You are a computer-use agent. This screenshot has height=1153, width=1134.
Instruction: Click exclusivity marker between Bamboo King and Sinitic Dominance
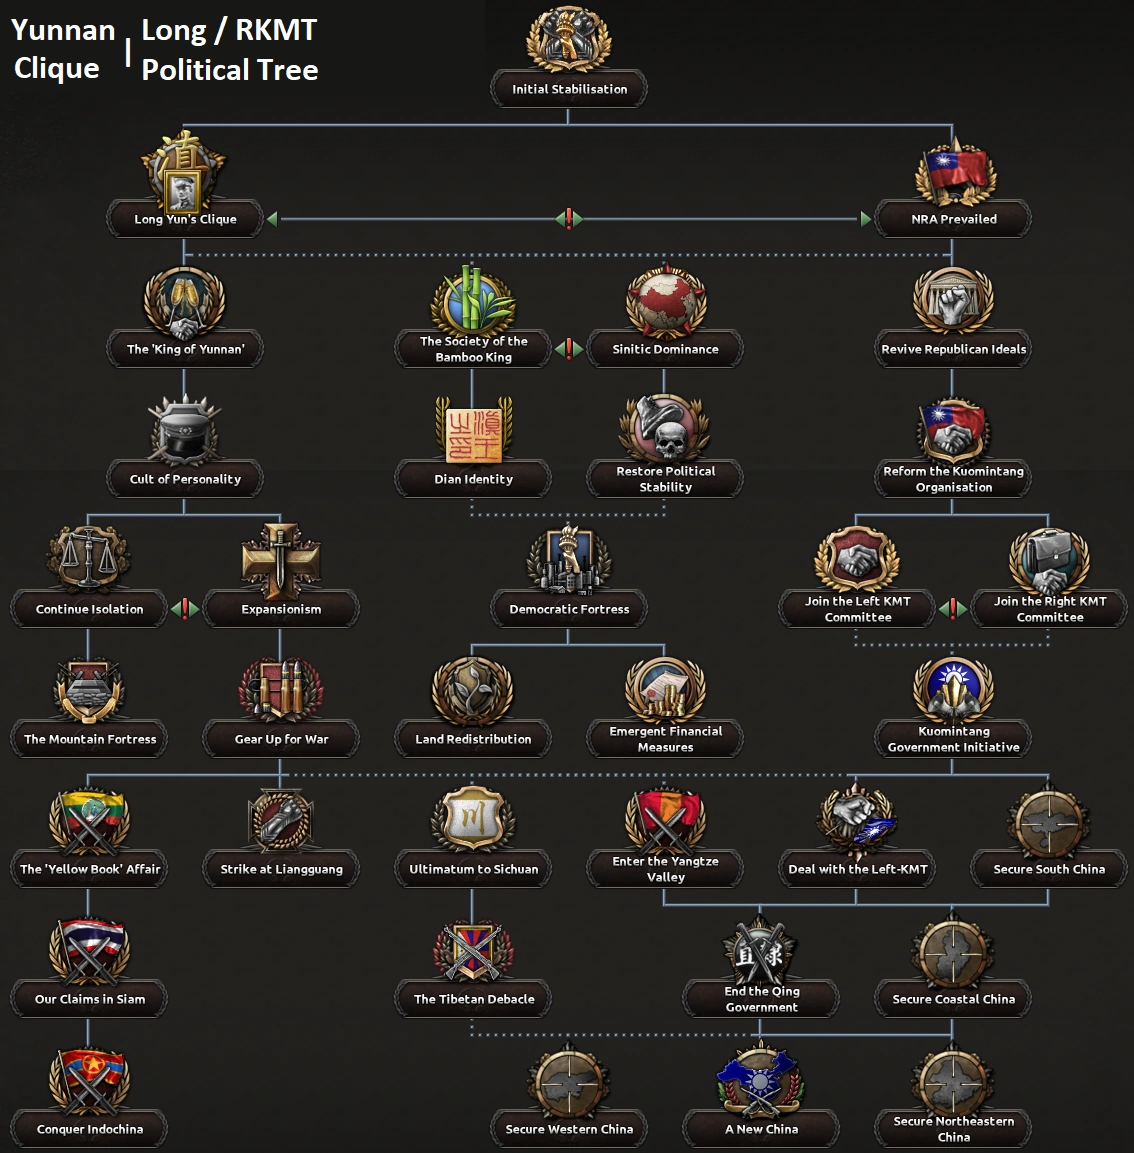(x=568, y=349)
